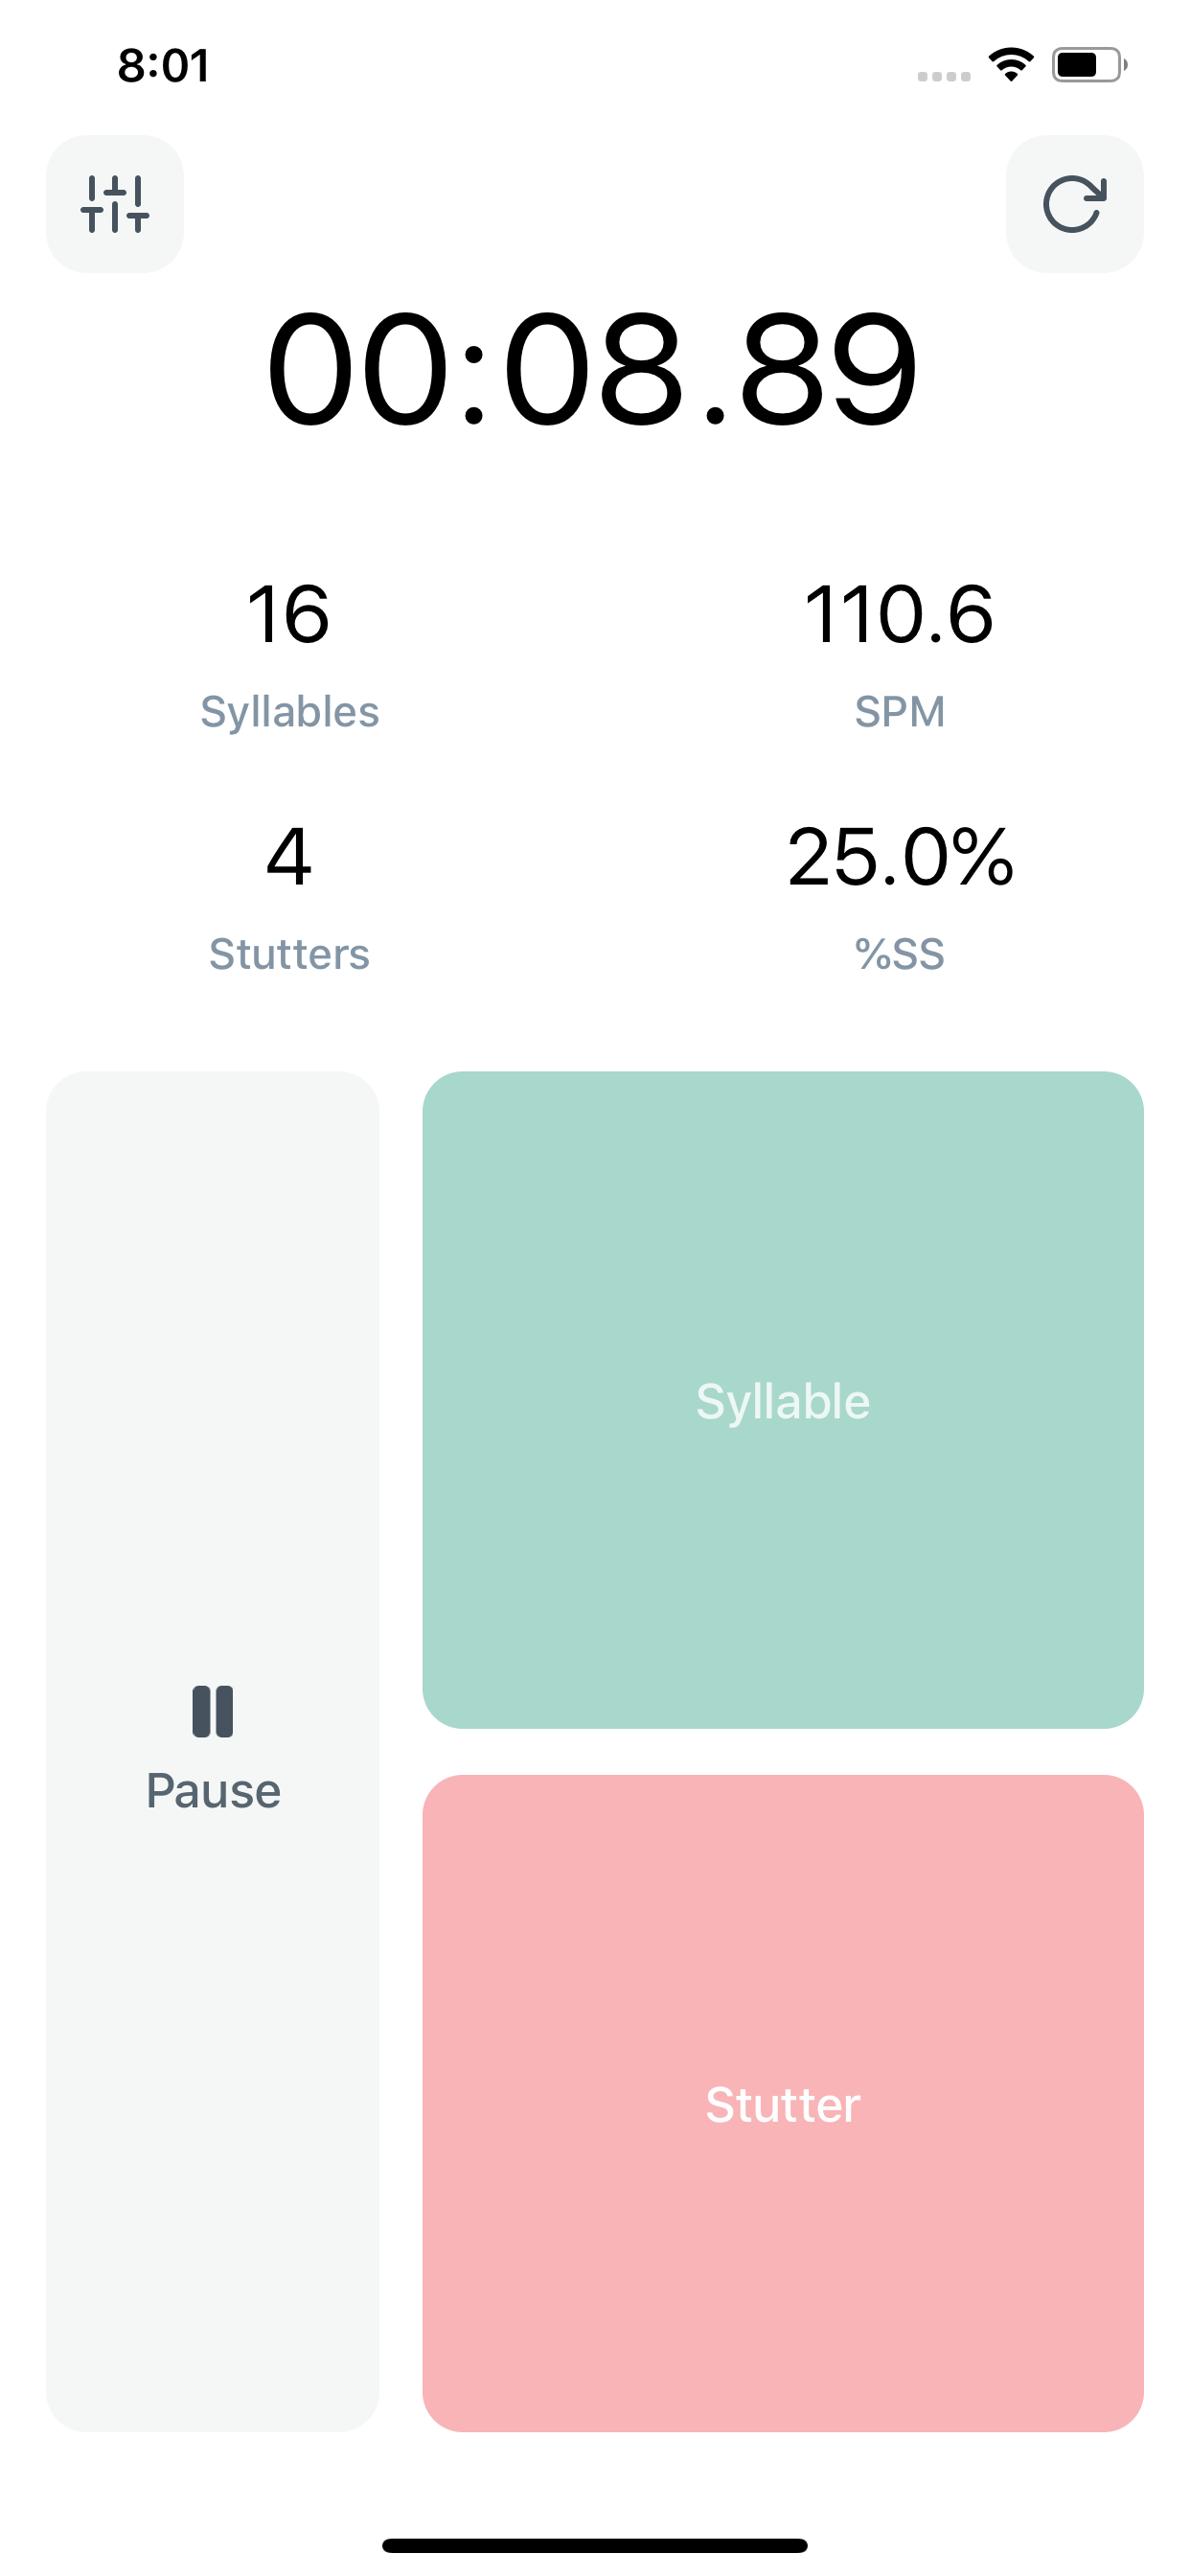
Task: Tap the stutter count number 4
Action: 289,857
